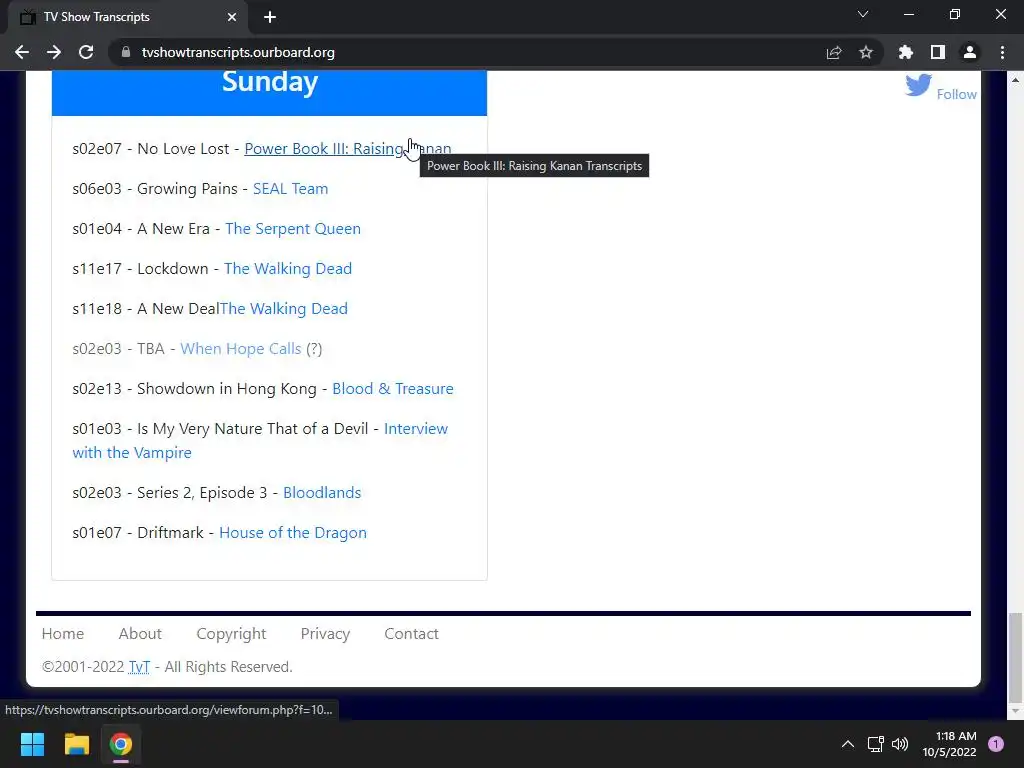Go to the Home footer link
Image resolution: width=1024 pixels, height=768 pixels.
click(63, 633)
